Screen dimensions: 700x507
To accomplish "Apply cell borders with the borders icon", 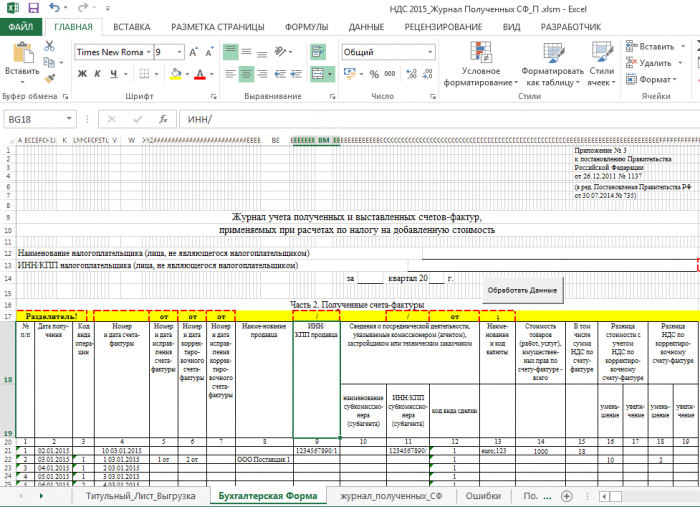I will [144, 74].
